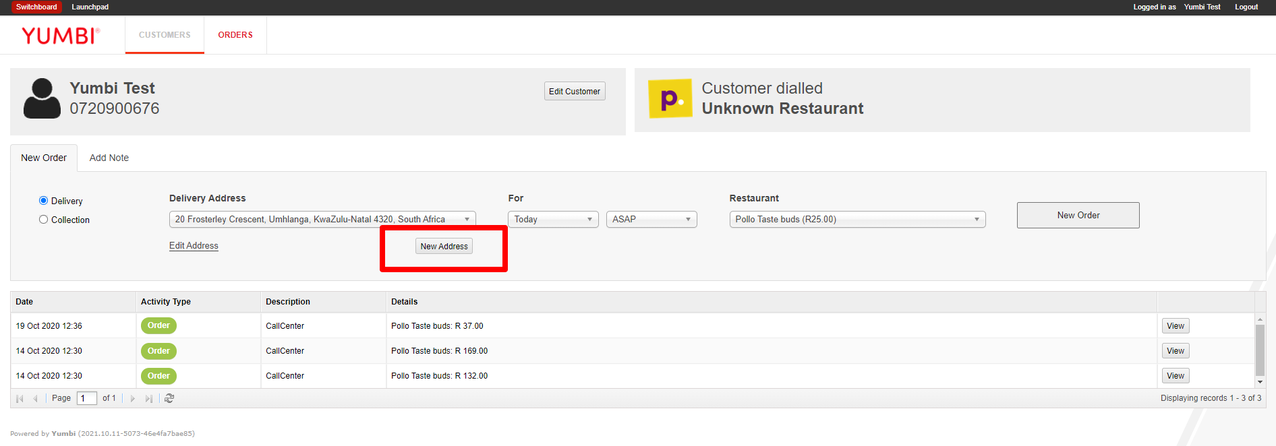
Task: Click Logout in the top bar
Action: pos(1246,7)
